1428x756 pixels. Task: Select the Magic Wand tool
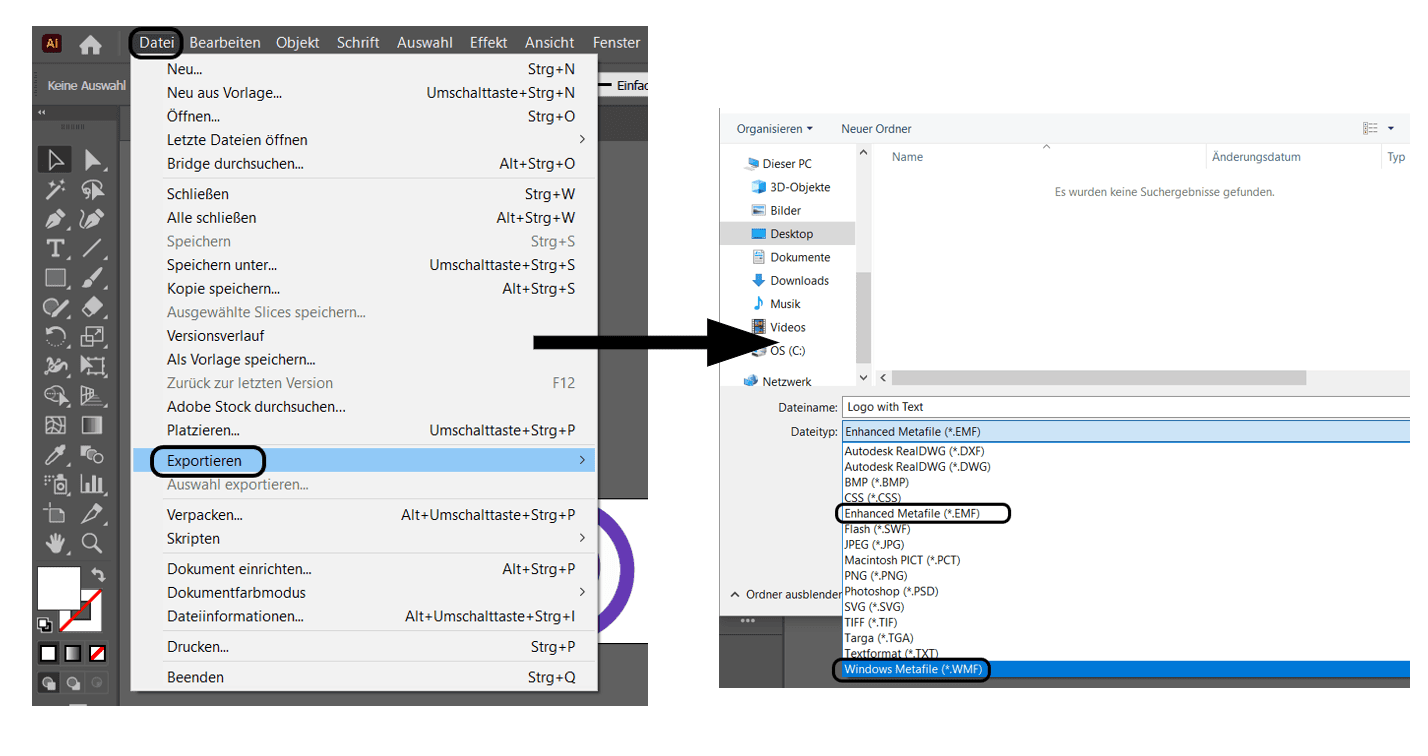[56, 190]
